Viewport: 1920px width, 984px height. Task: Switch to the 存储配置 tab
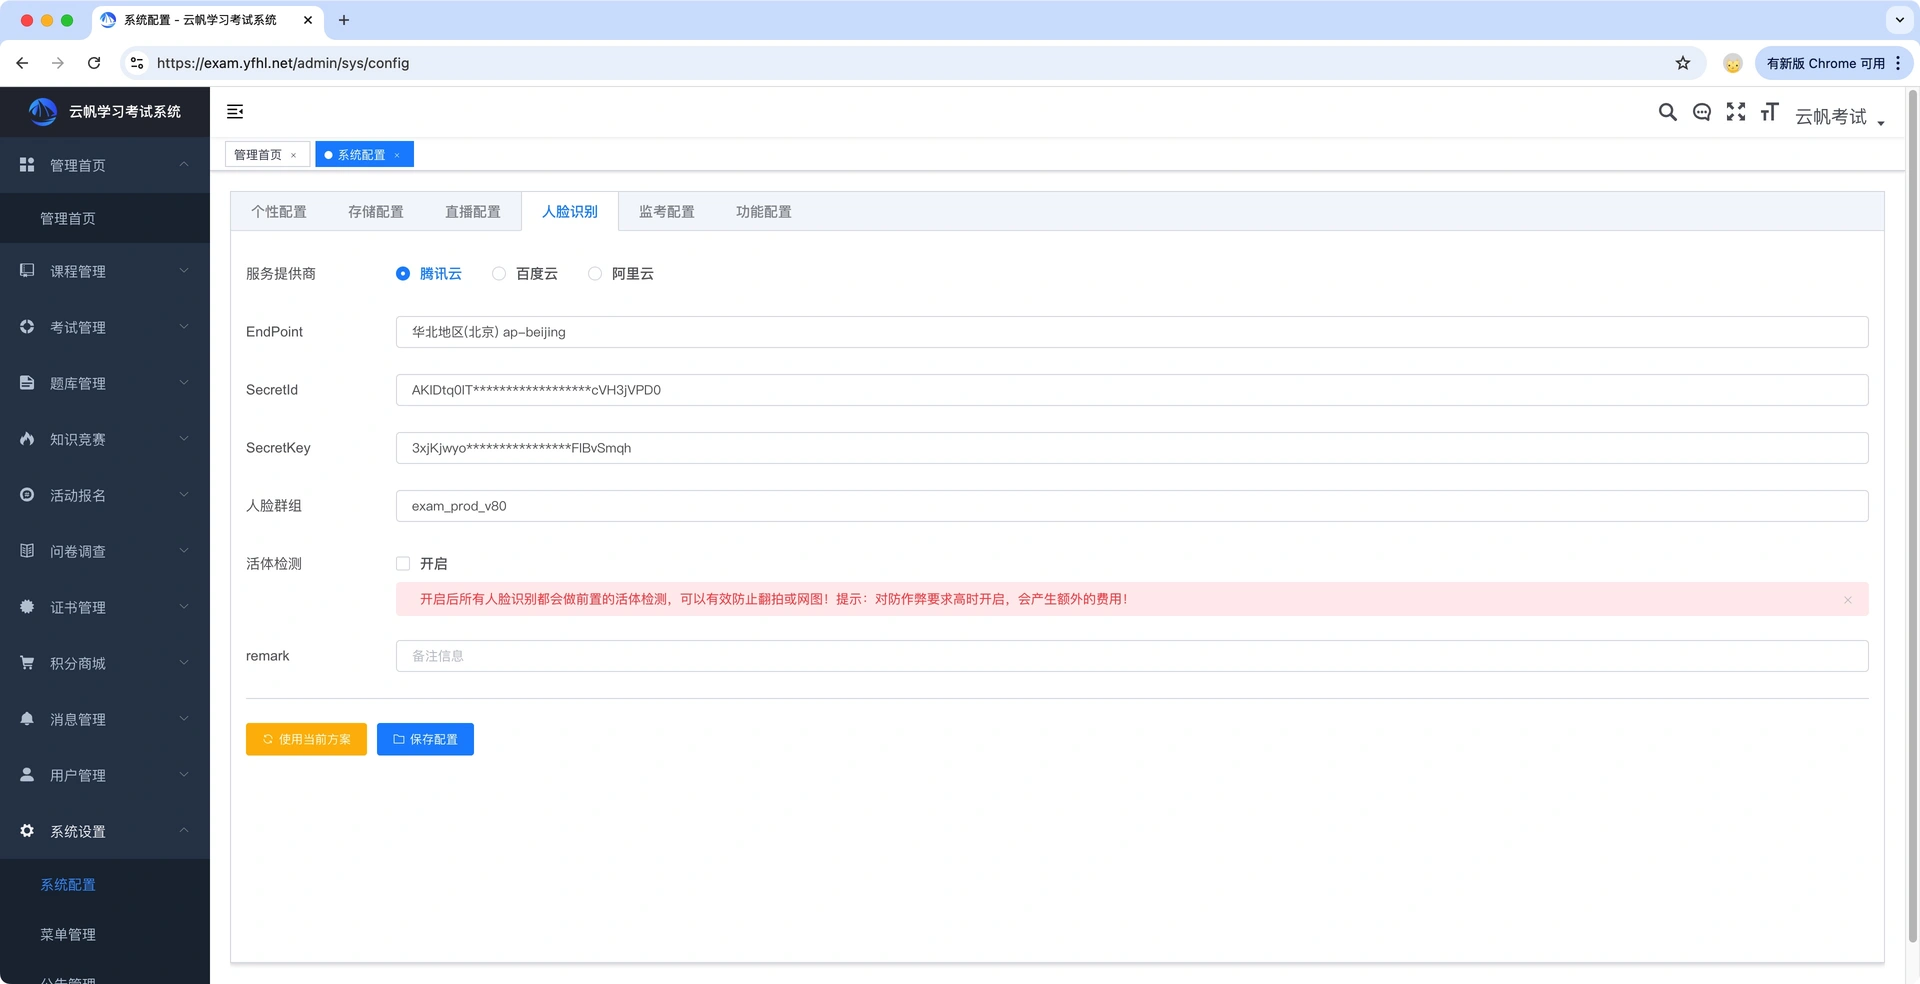(376, 212)
